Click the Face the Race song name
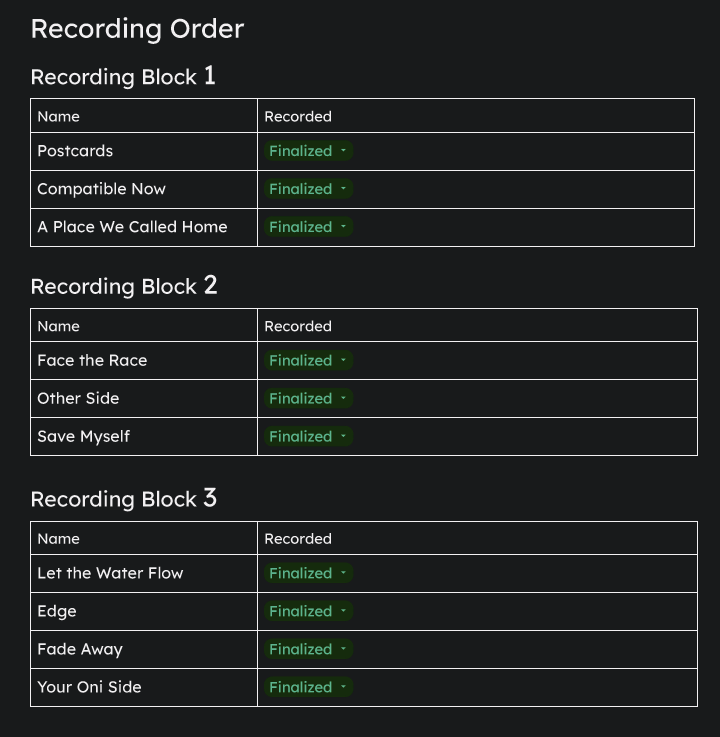This screenshot has width=720, height=737. (92, 361)
